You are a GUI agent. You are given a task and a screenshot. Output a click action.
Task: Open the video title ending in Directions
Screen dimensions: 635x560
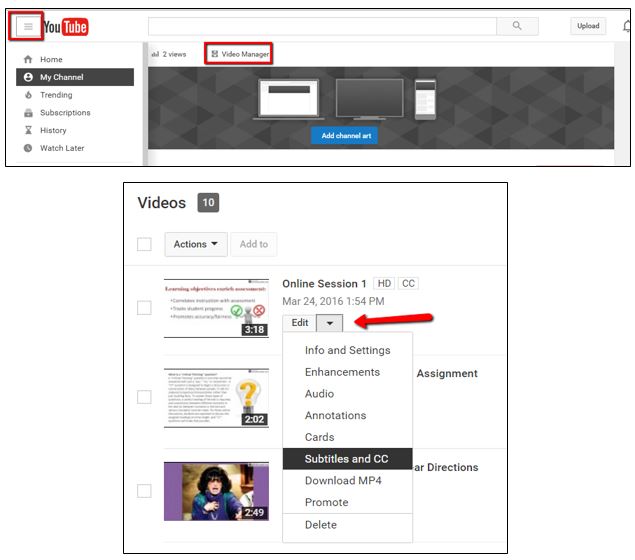pos(446,467)
